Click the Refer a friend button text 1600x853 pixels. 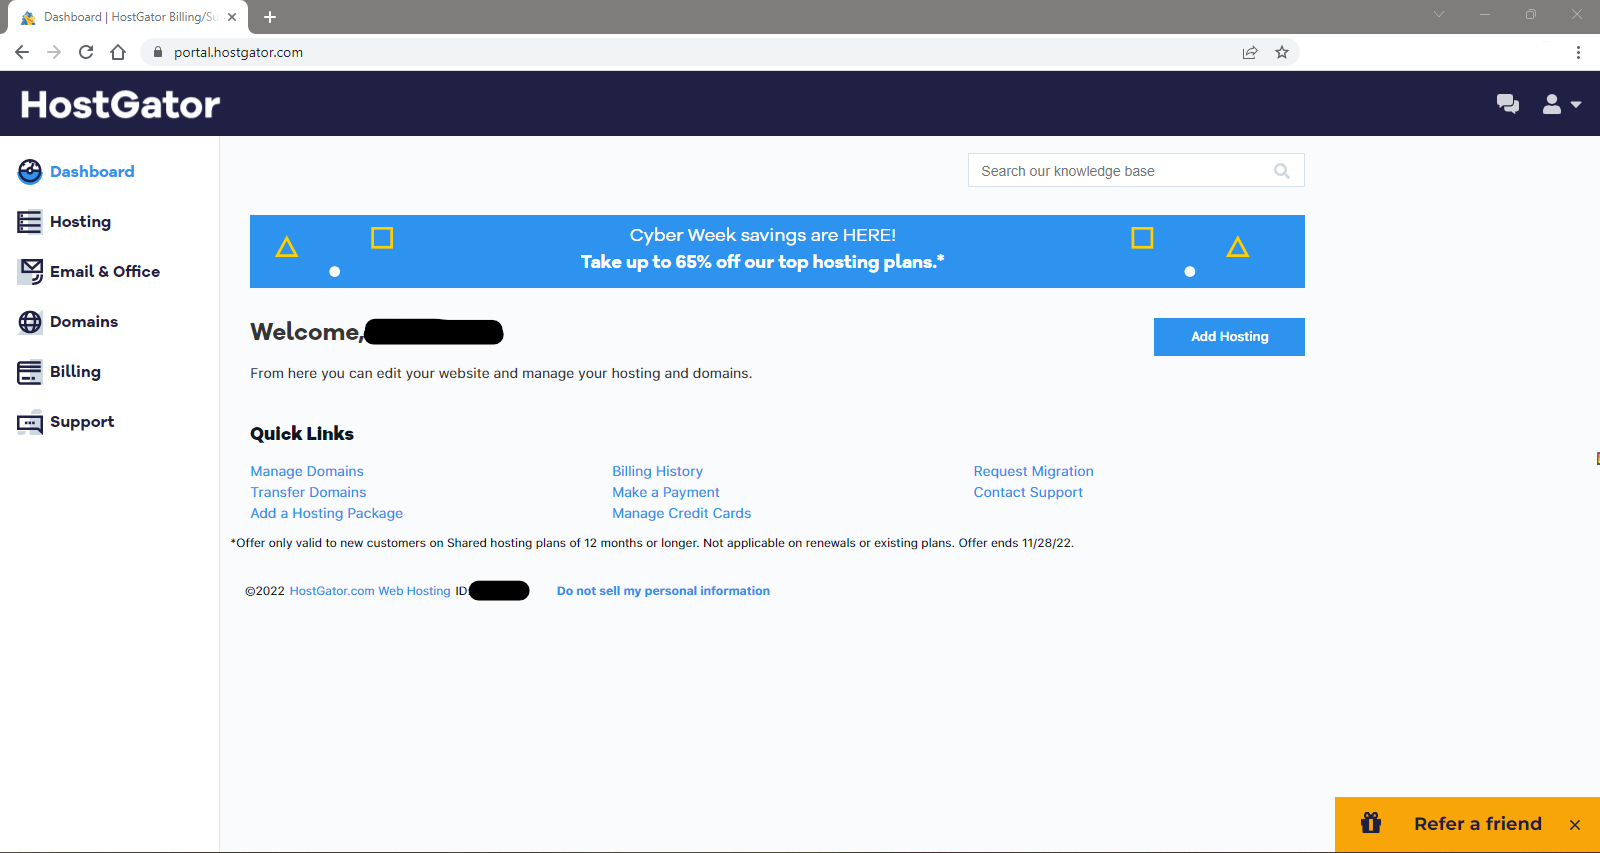(1478, 824)
